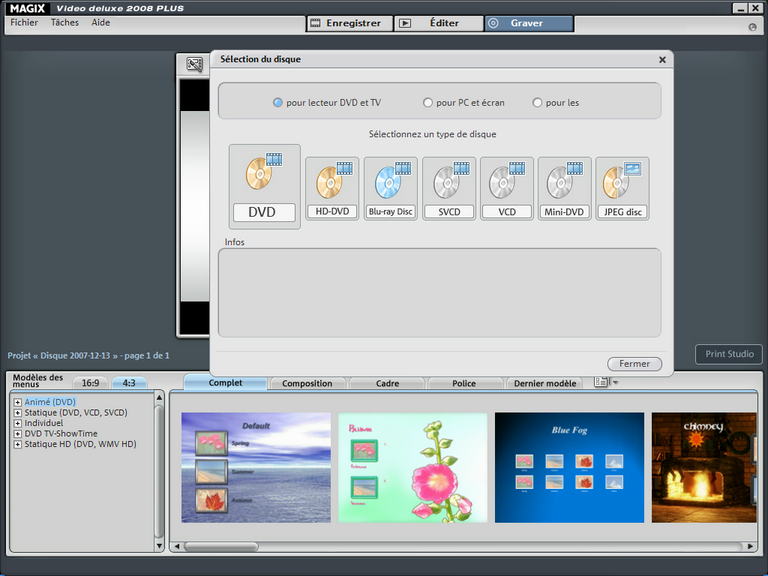Screen dimensions: 768x576
Task: Open the Tâches menu
Action: (65, 23)
